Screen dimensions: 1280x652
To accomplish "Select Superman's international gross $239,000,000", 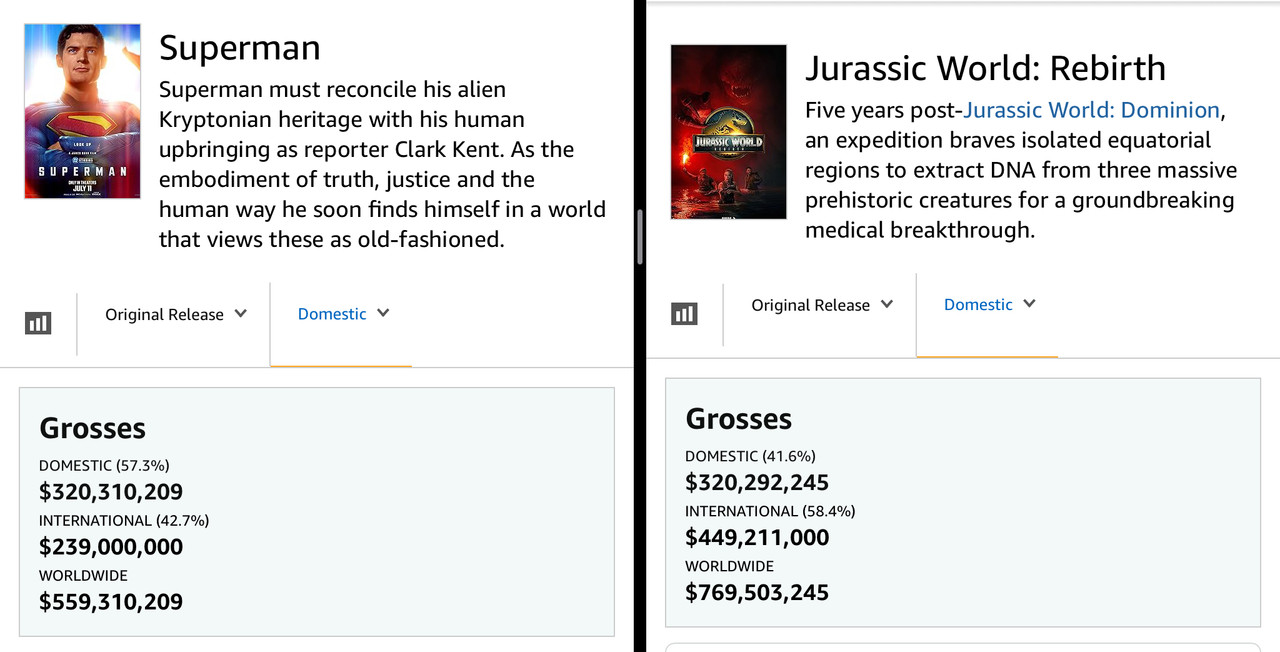I will [111, 547].
